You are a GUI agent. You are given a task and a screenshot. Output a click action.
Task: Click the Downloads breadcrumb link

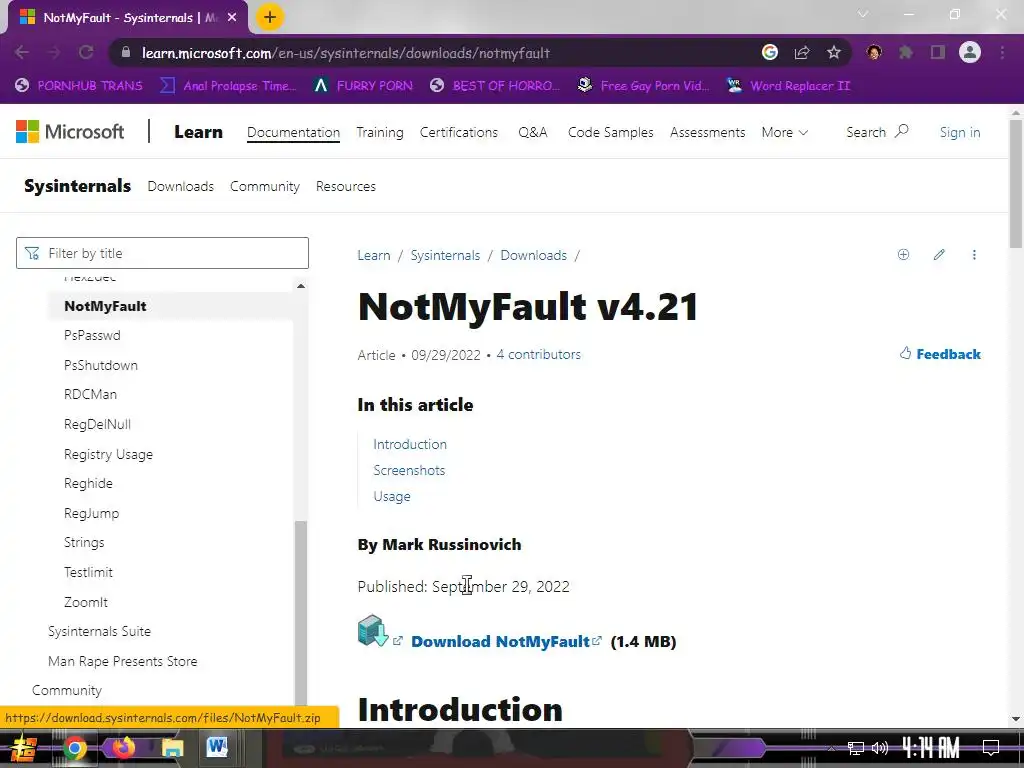[x=534, y=255]
